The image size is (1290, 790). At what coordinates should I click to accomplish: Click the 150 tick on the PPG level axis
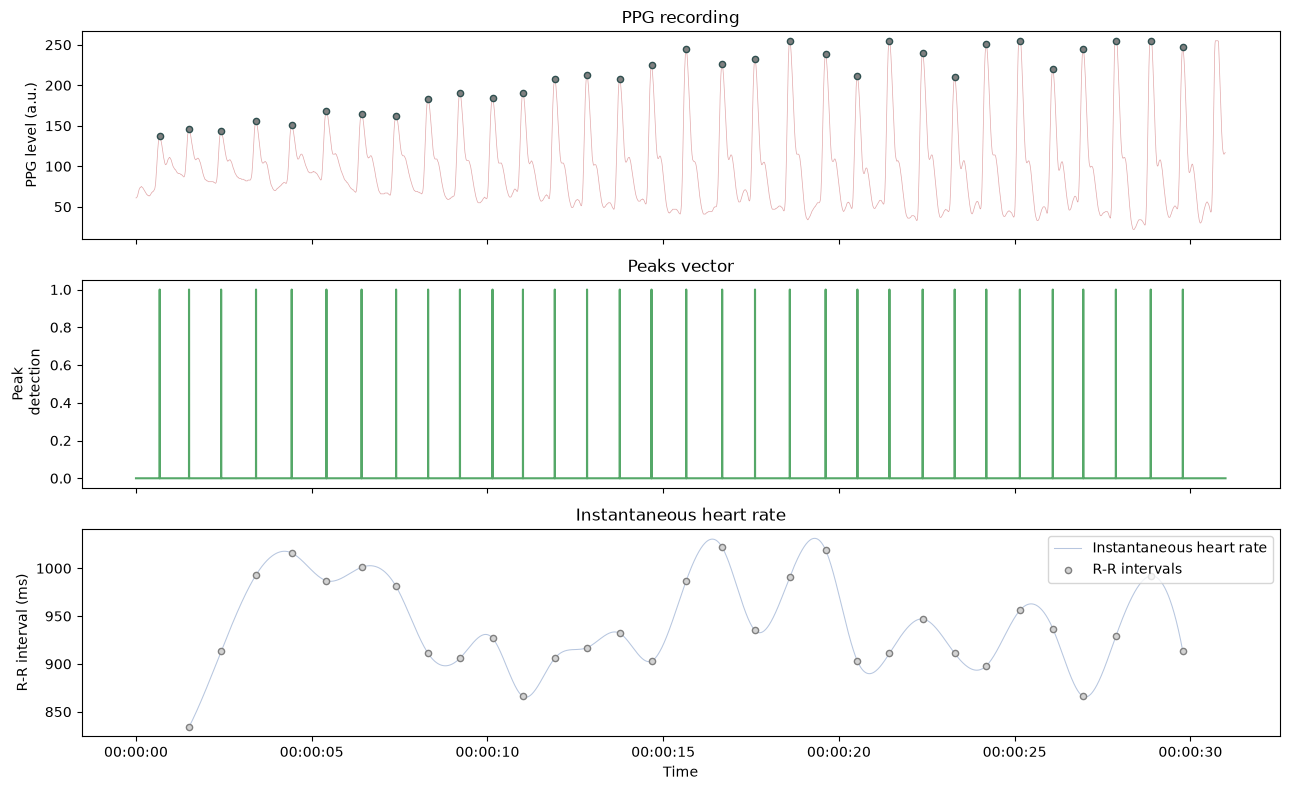click(62, 126)
